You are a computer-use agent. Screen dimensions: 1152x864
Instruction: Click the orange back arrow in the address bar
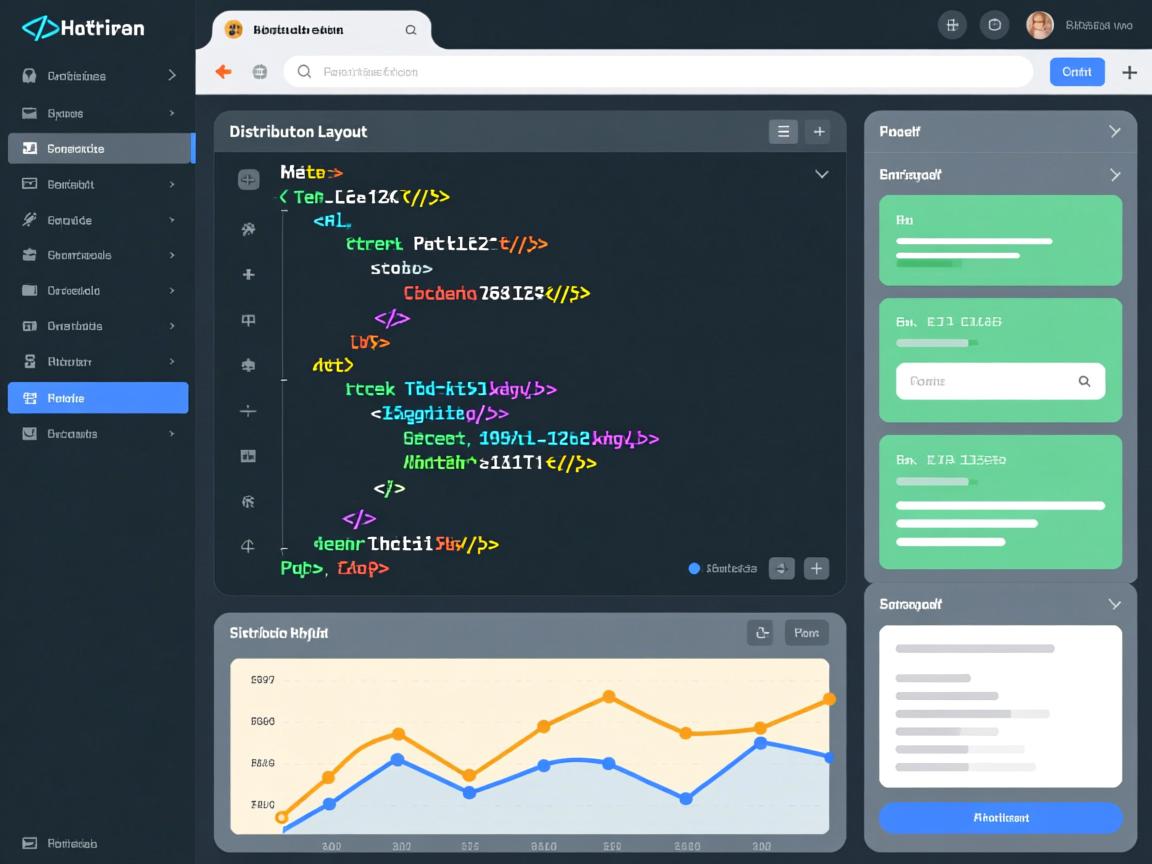pos(224,72)
